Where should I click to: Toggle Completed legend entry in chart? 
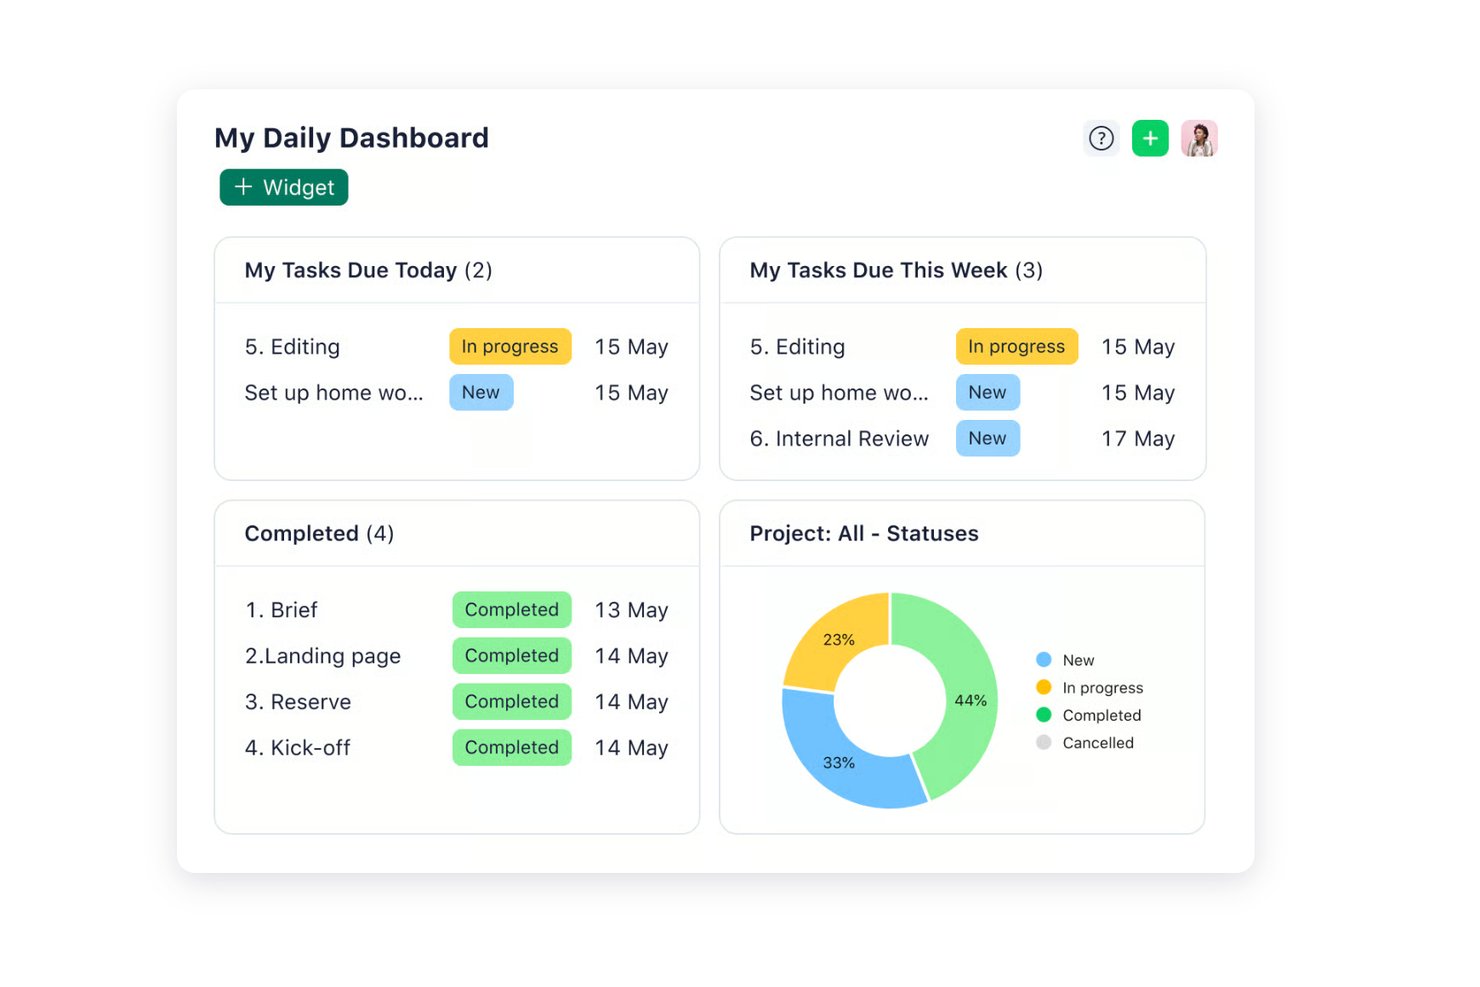(x=1089, y=715)
